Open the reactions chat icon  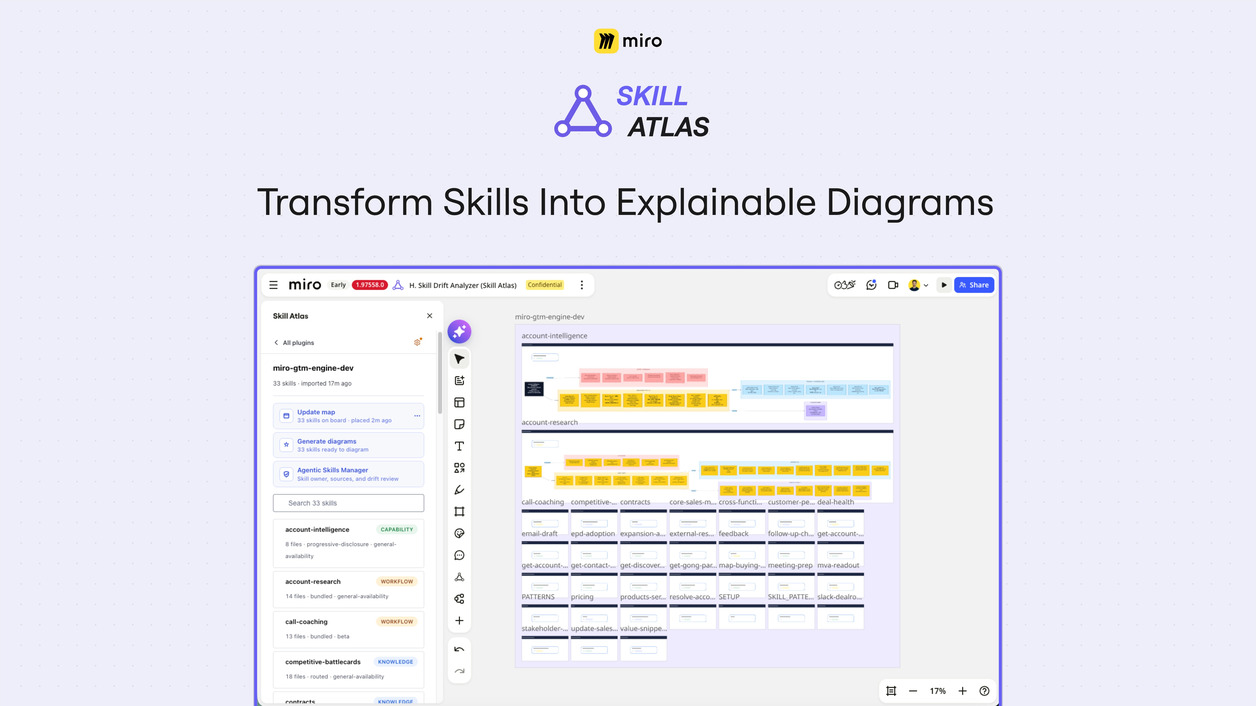point(871,285)
